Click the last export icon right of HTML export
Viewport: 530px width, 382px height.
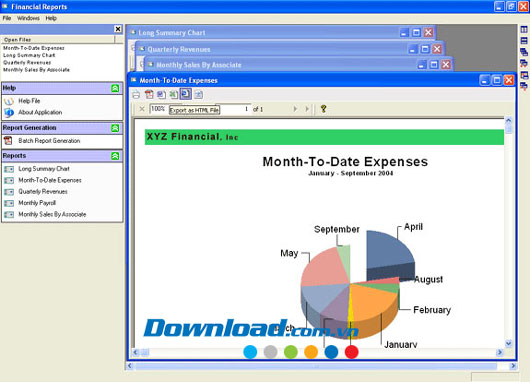tap(198, 95)
